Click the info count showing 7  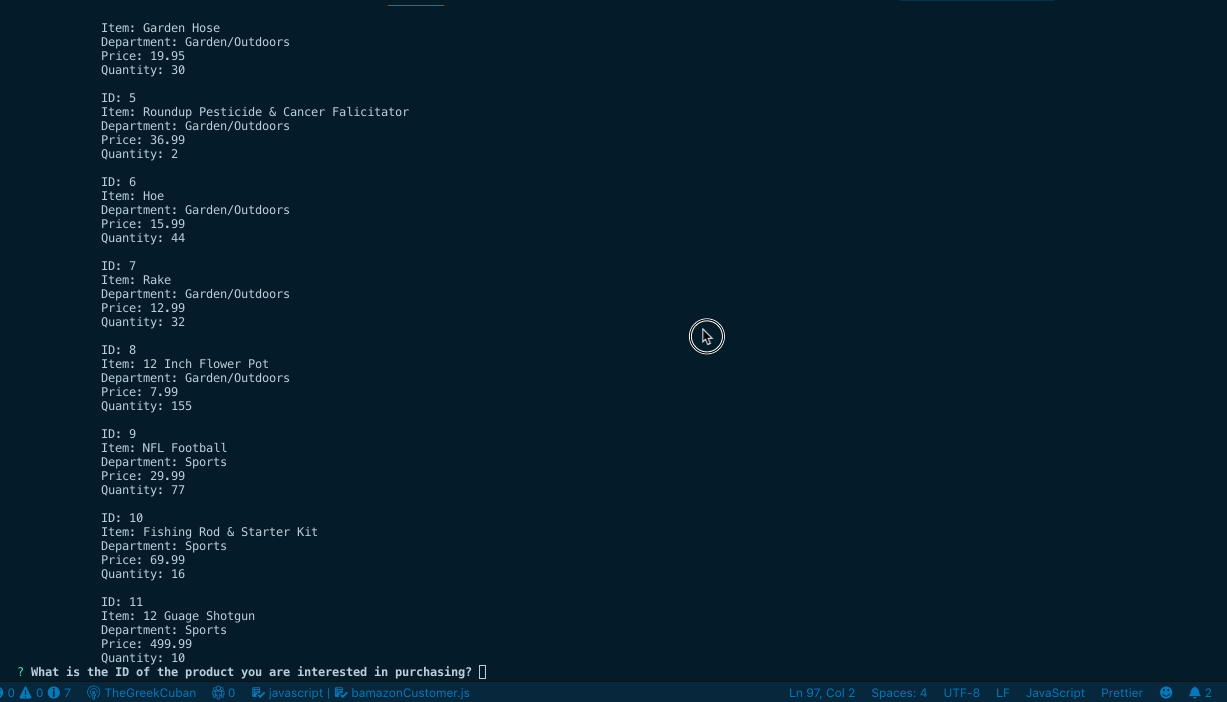pyautogui.click(x=59, y=693)
